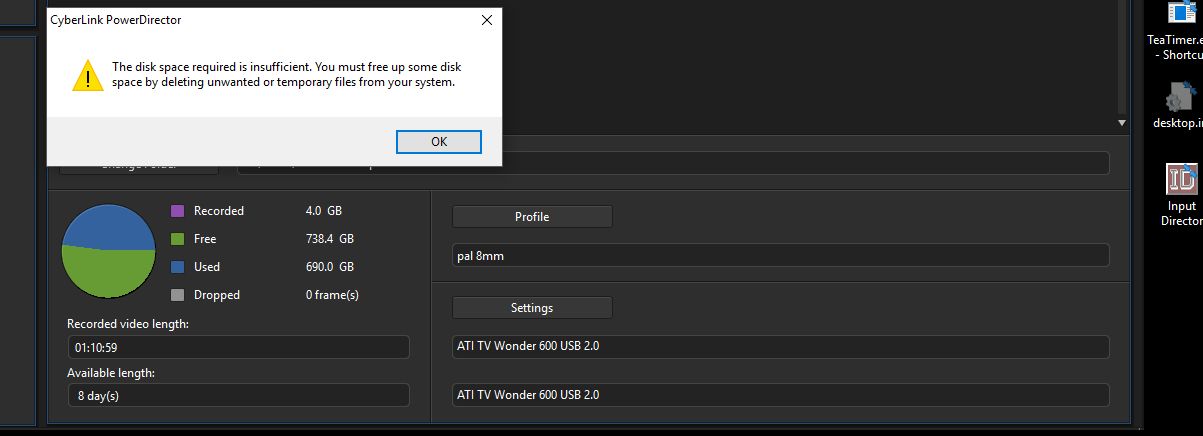Click the recorded video length field 01:10:59
The height and width of the screenshot is (436, 1203).
[x=238, y=347]
